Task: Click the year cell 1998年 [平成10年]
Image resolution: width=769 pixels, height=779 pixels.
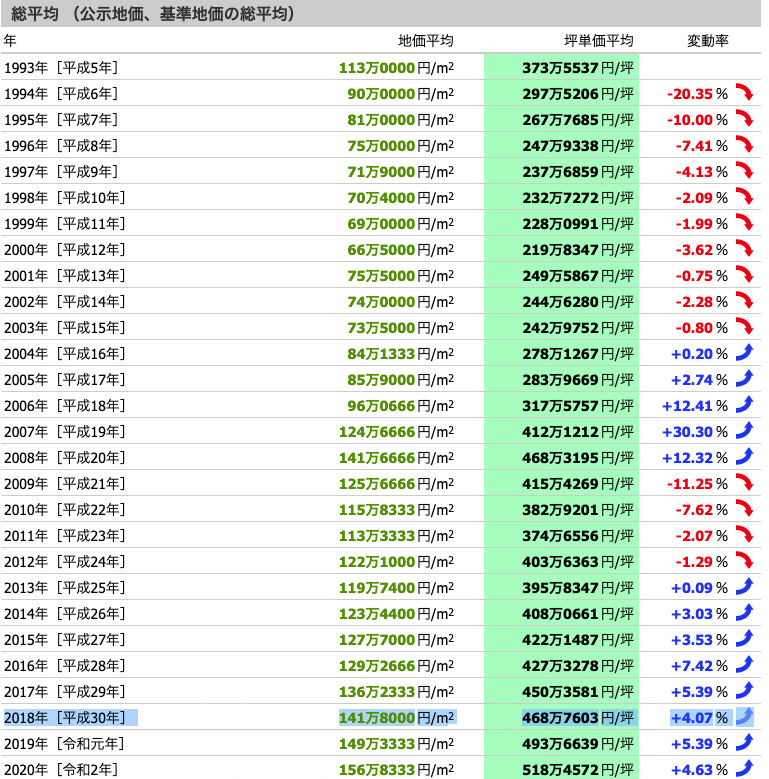Action: (x=64, y=198)
